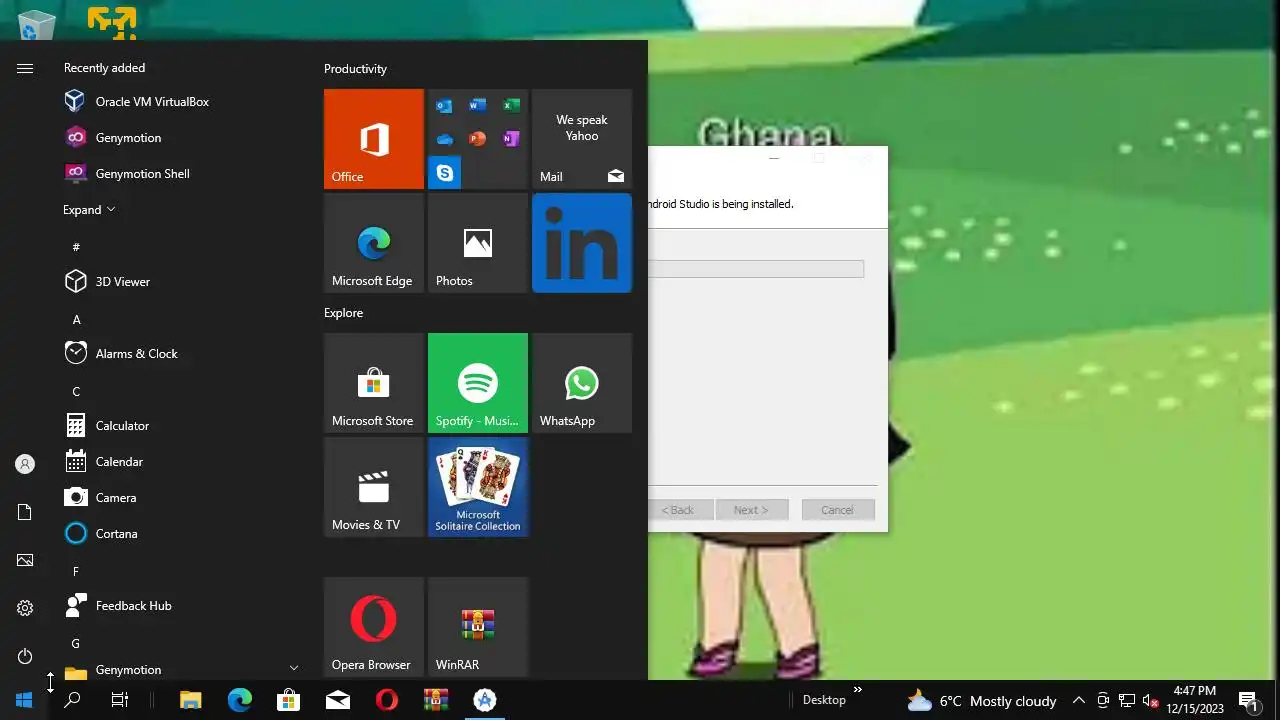The height and width of the screenshot is (720, 1280).
Task: Open the LinkedIn tile
Action: coord(582,243)
